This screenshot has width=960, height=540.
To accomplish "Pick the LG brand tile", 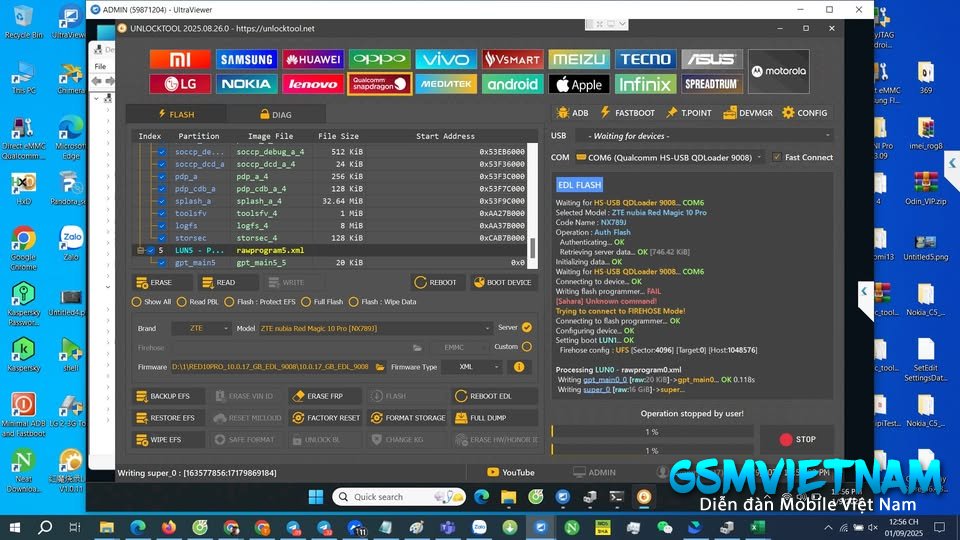I will (180, 84).
